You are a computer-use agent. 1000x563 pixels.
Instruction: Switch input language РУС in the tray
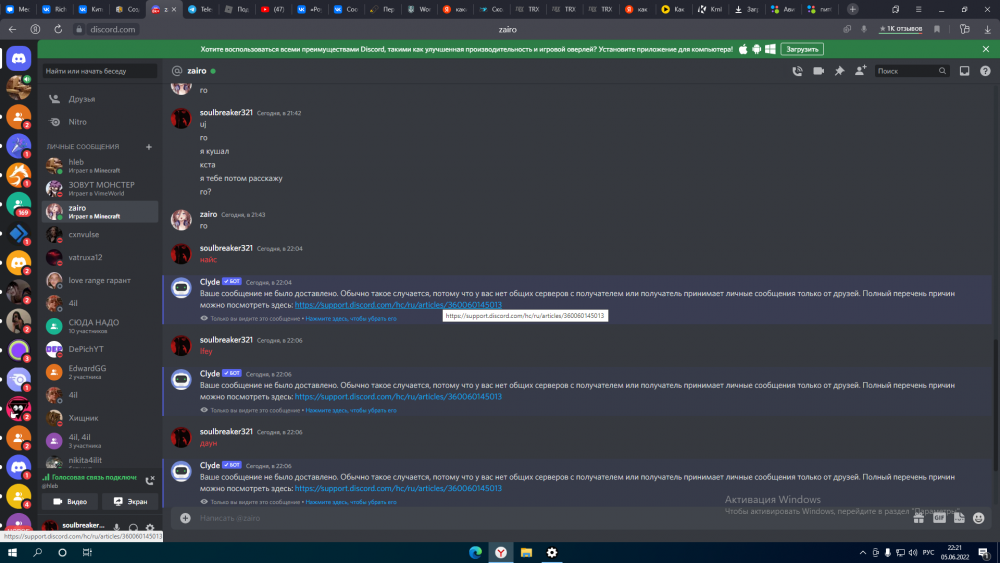(x=929, y=553)
